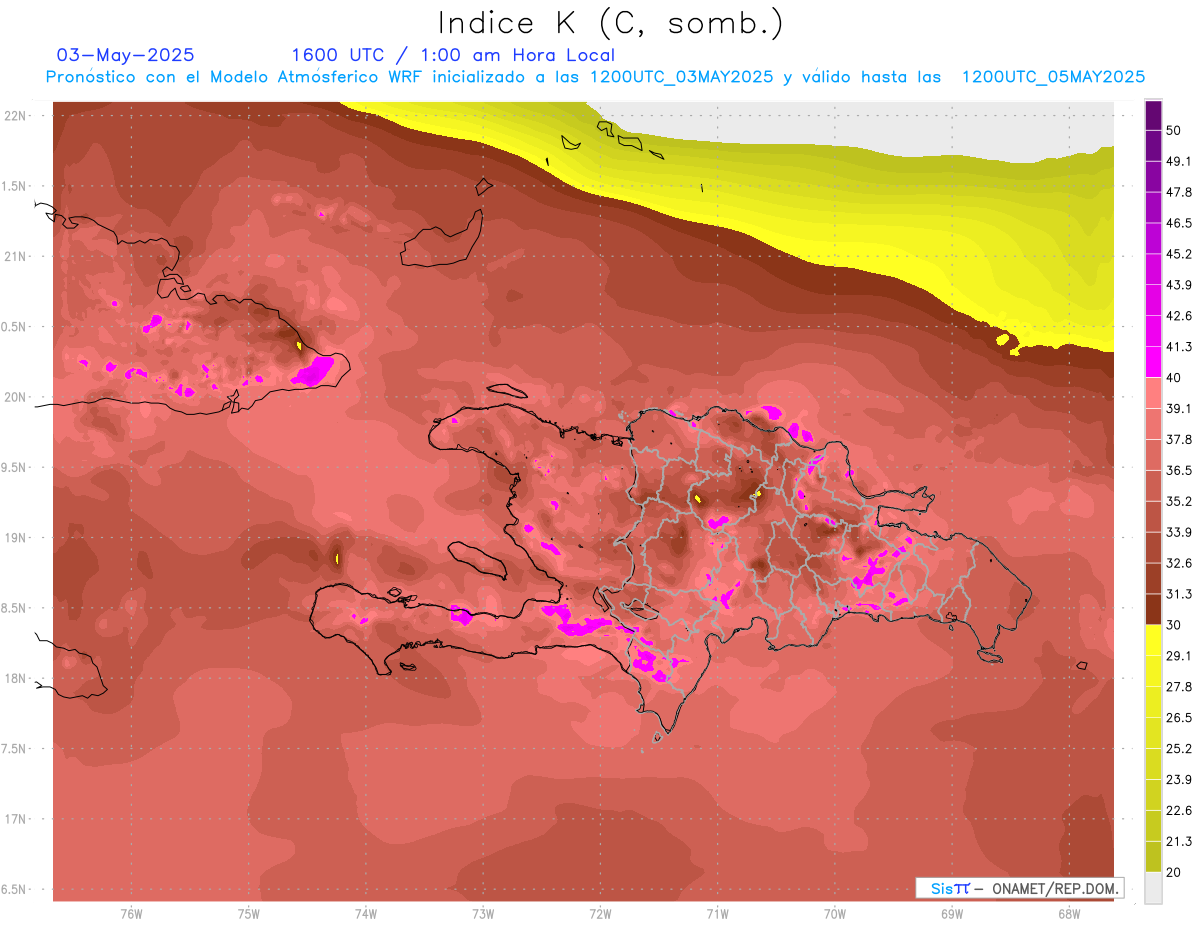Select the colorbar value "23.9"
The image size is (1200, 927).
pos(1180,780)
